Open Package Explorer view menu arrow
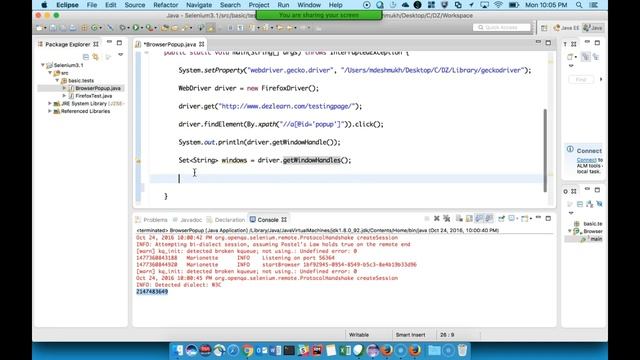The width and height of the screenshot is (640, 360). point(120,55)
